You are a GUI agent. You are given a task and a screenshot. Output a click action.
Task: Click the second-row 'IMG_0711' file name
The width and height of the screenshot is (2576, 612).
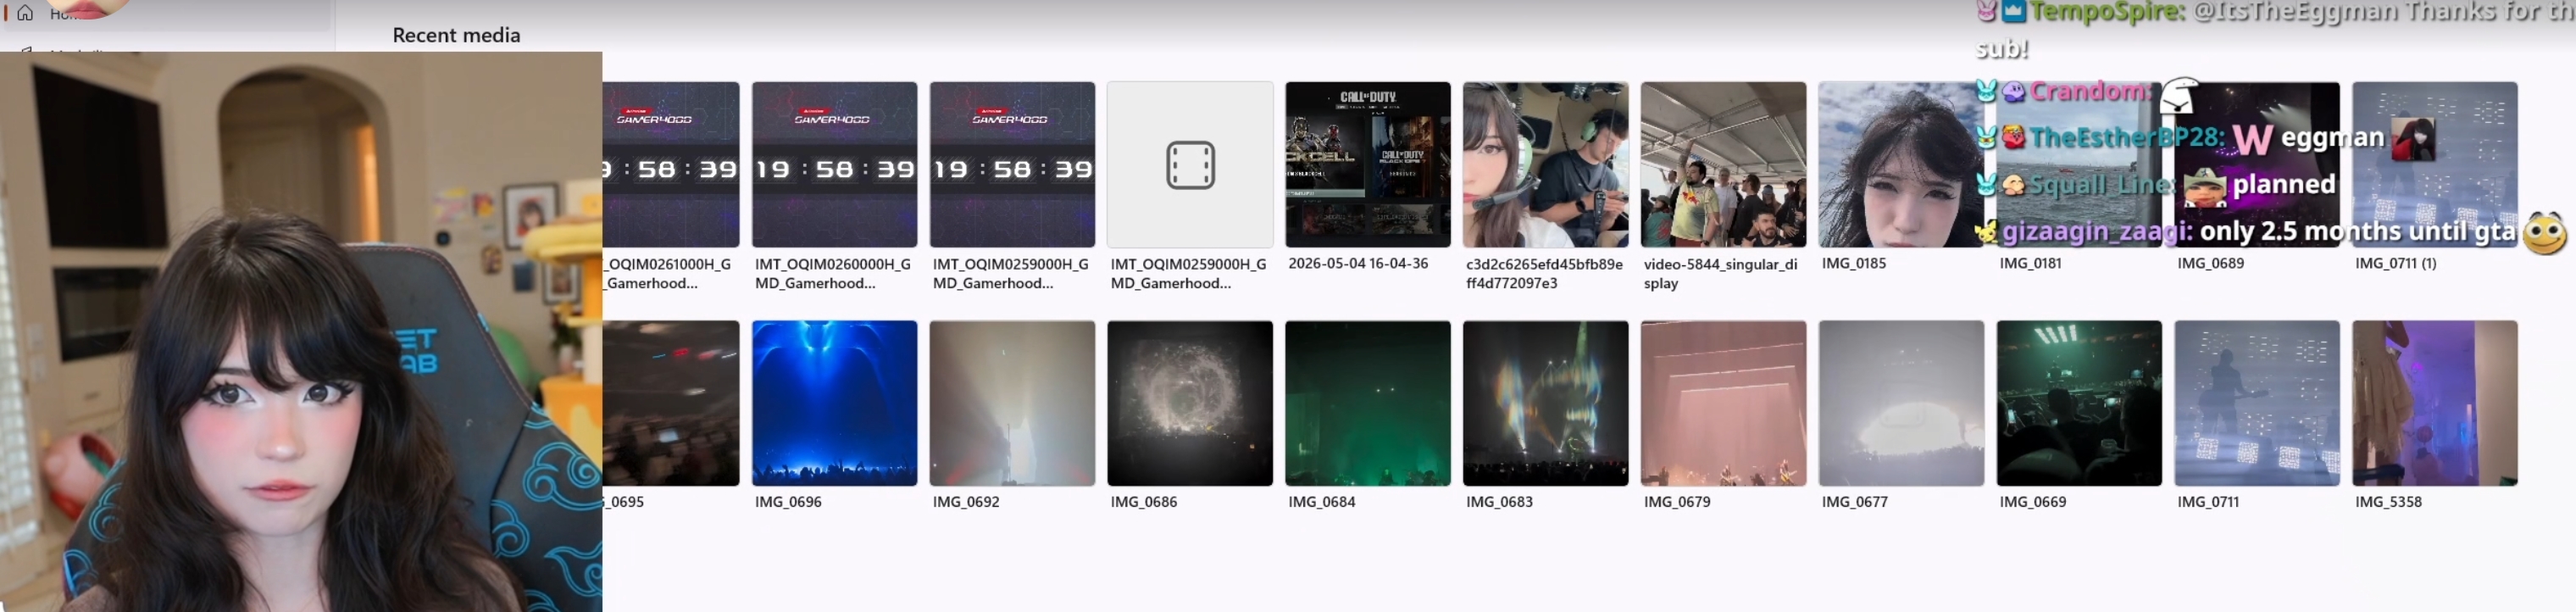tap(2208, 502)
